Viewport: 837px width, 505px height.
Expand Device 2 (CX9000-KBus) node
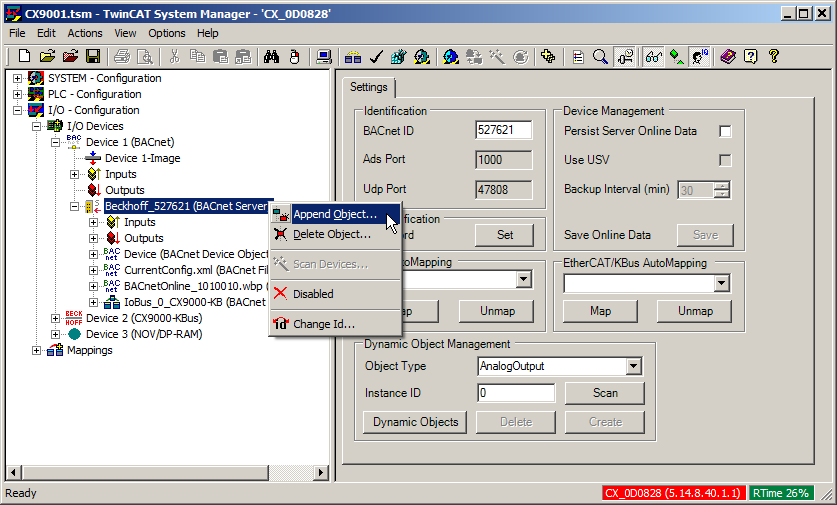tap(56, 319)
